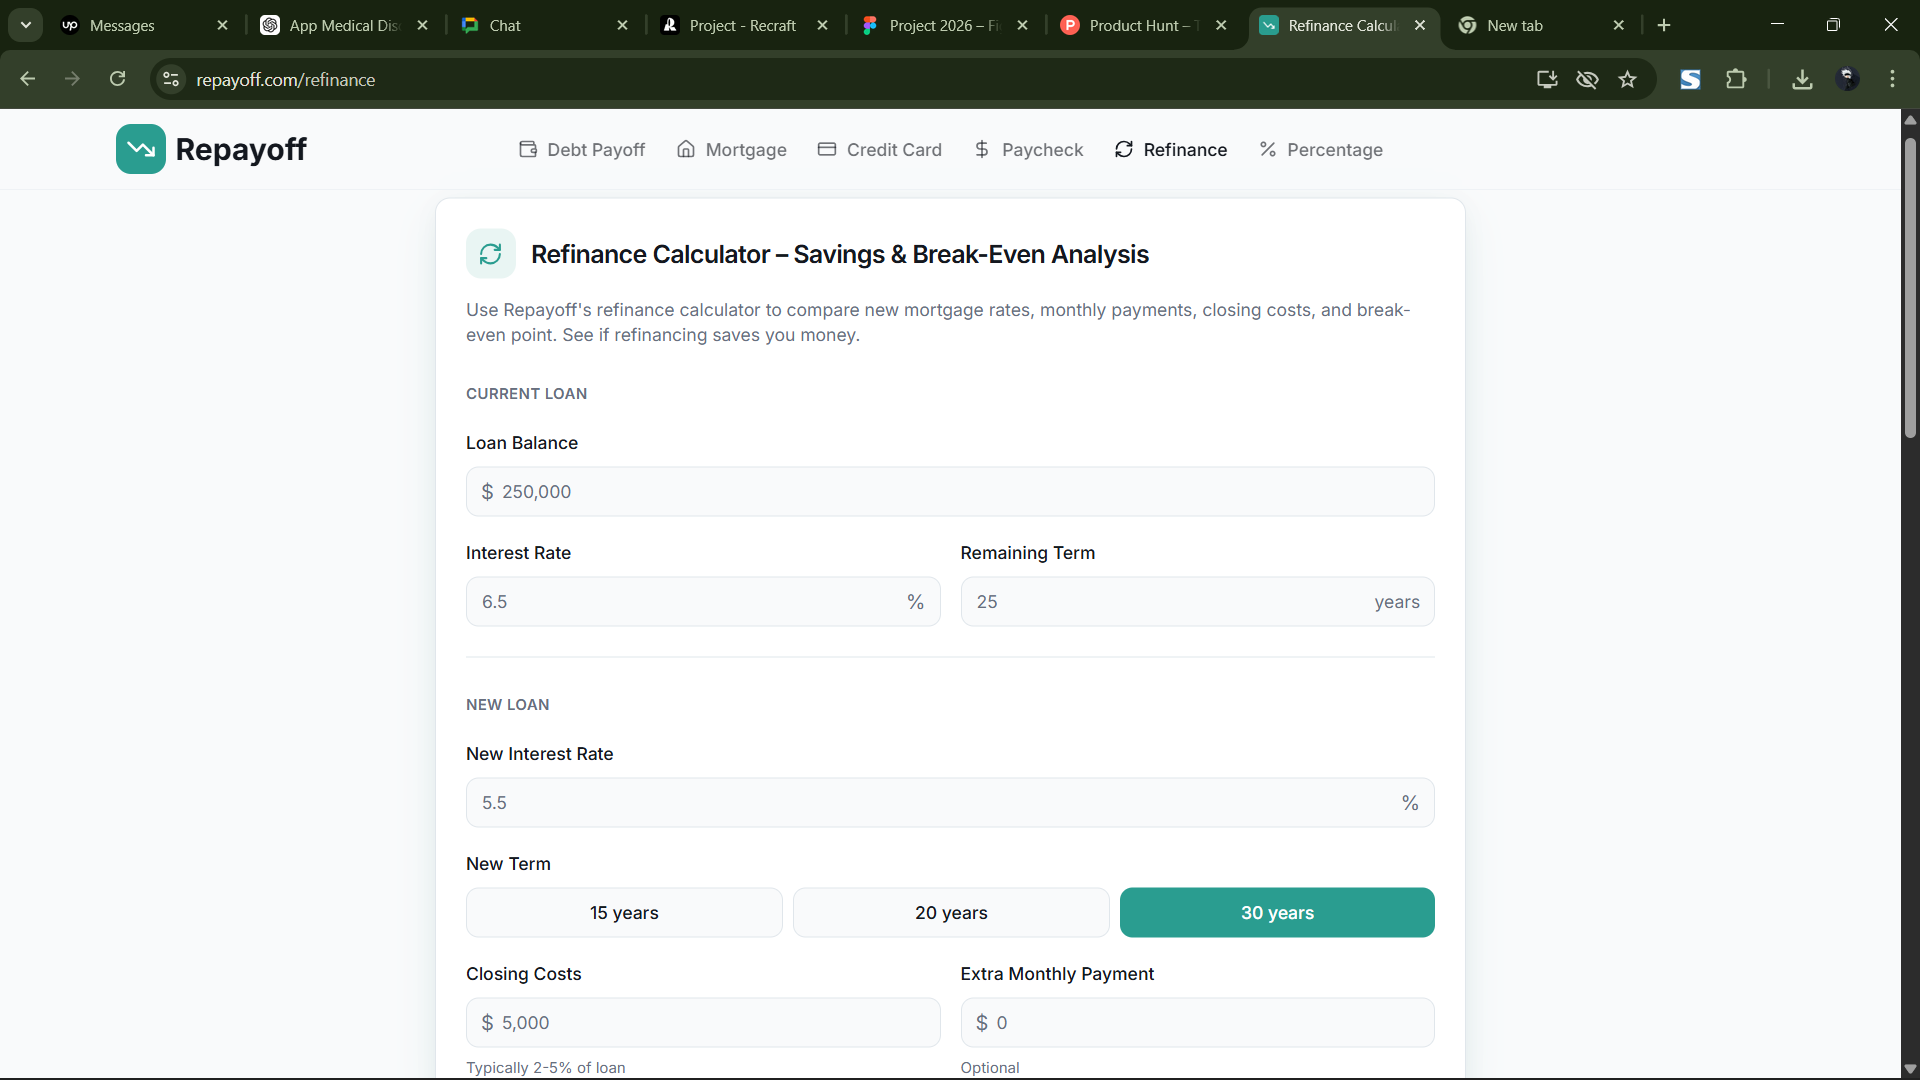The width and height of the screenshot is (1920, 1080).
Task: Select the 30 years term option
Action: click(1276, 912)
